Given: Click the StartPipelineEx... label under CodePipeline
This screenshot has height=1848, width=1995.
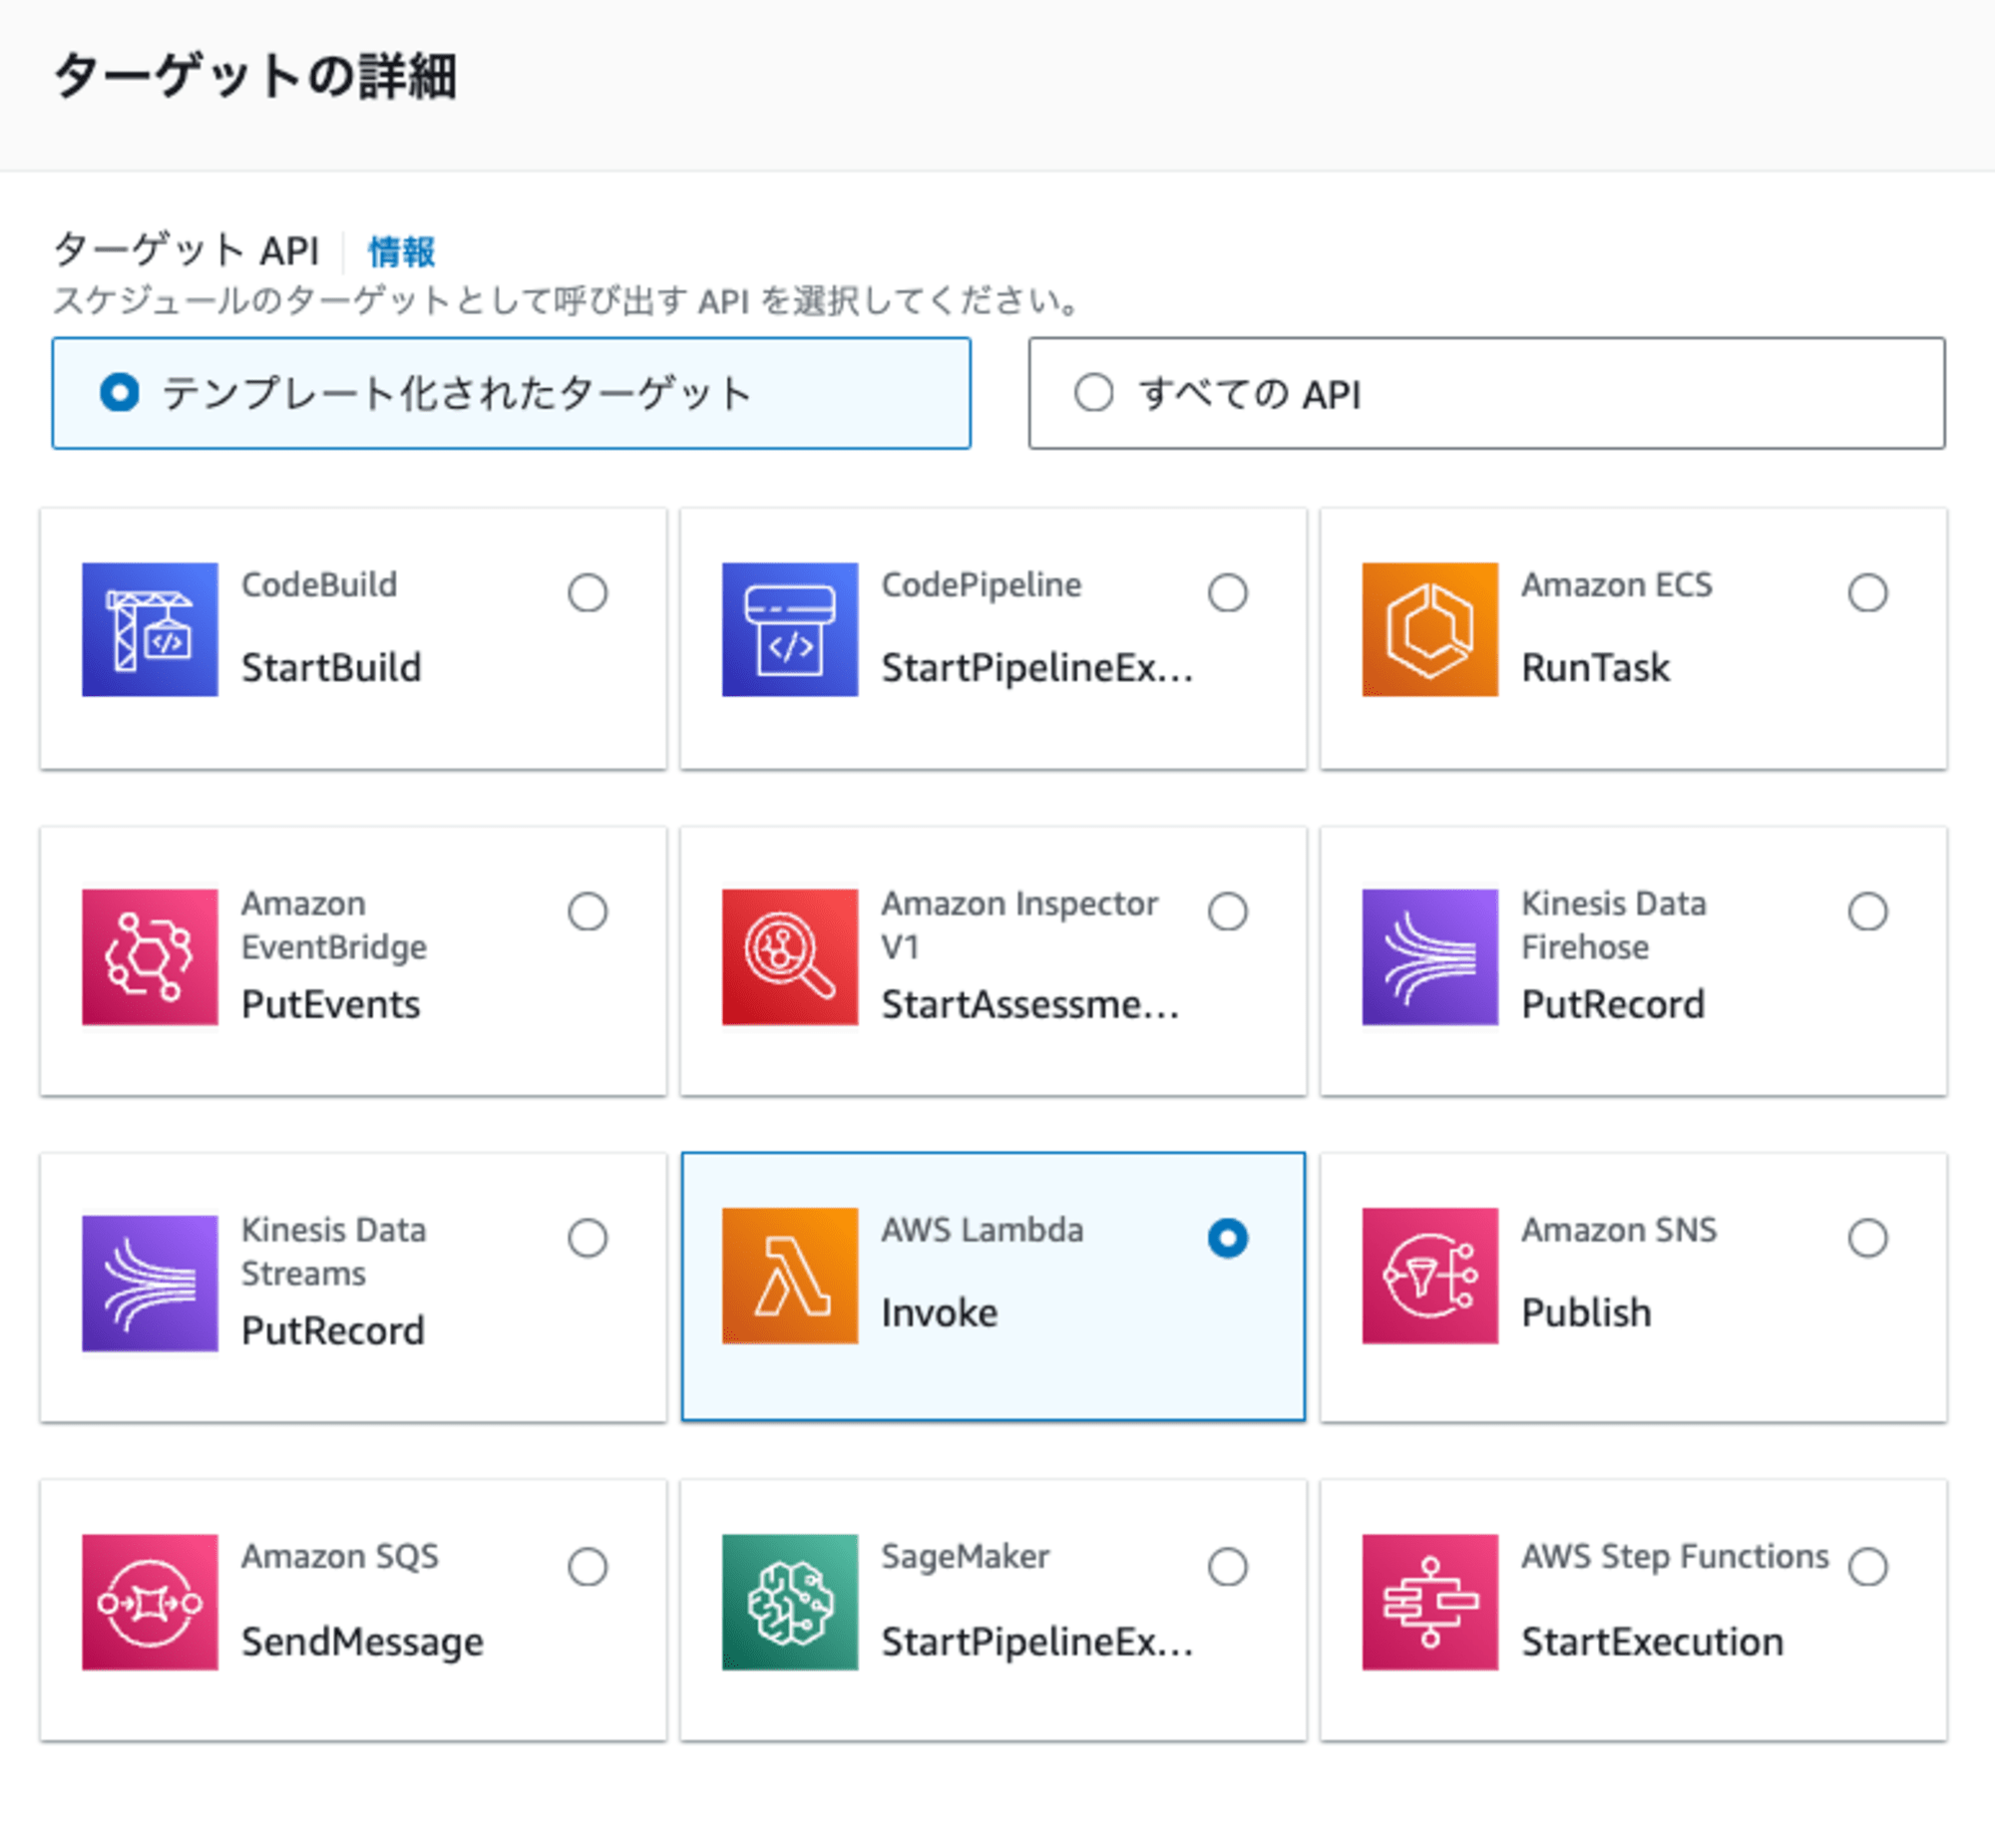Looking at the screenshot, I should coord(1038,667).
